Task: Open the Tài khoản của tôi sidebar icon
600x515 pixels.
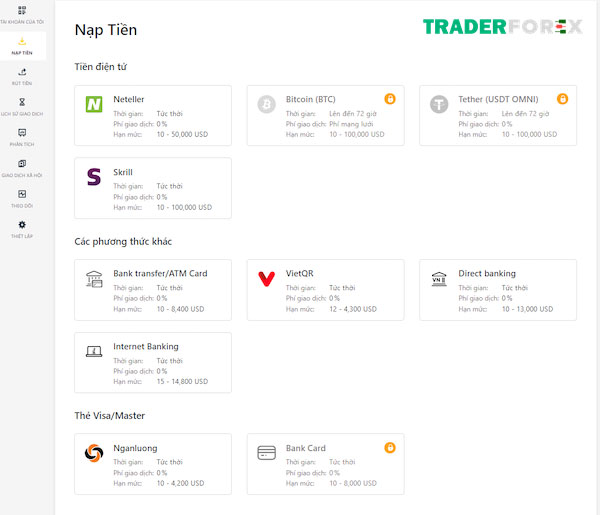Action: [x=22, y=10]
